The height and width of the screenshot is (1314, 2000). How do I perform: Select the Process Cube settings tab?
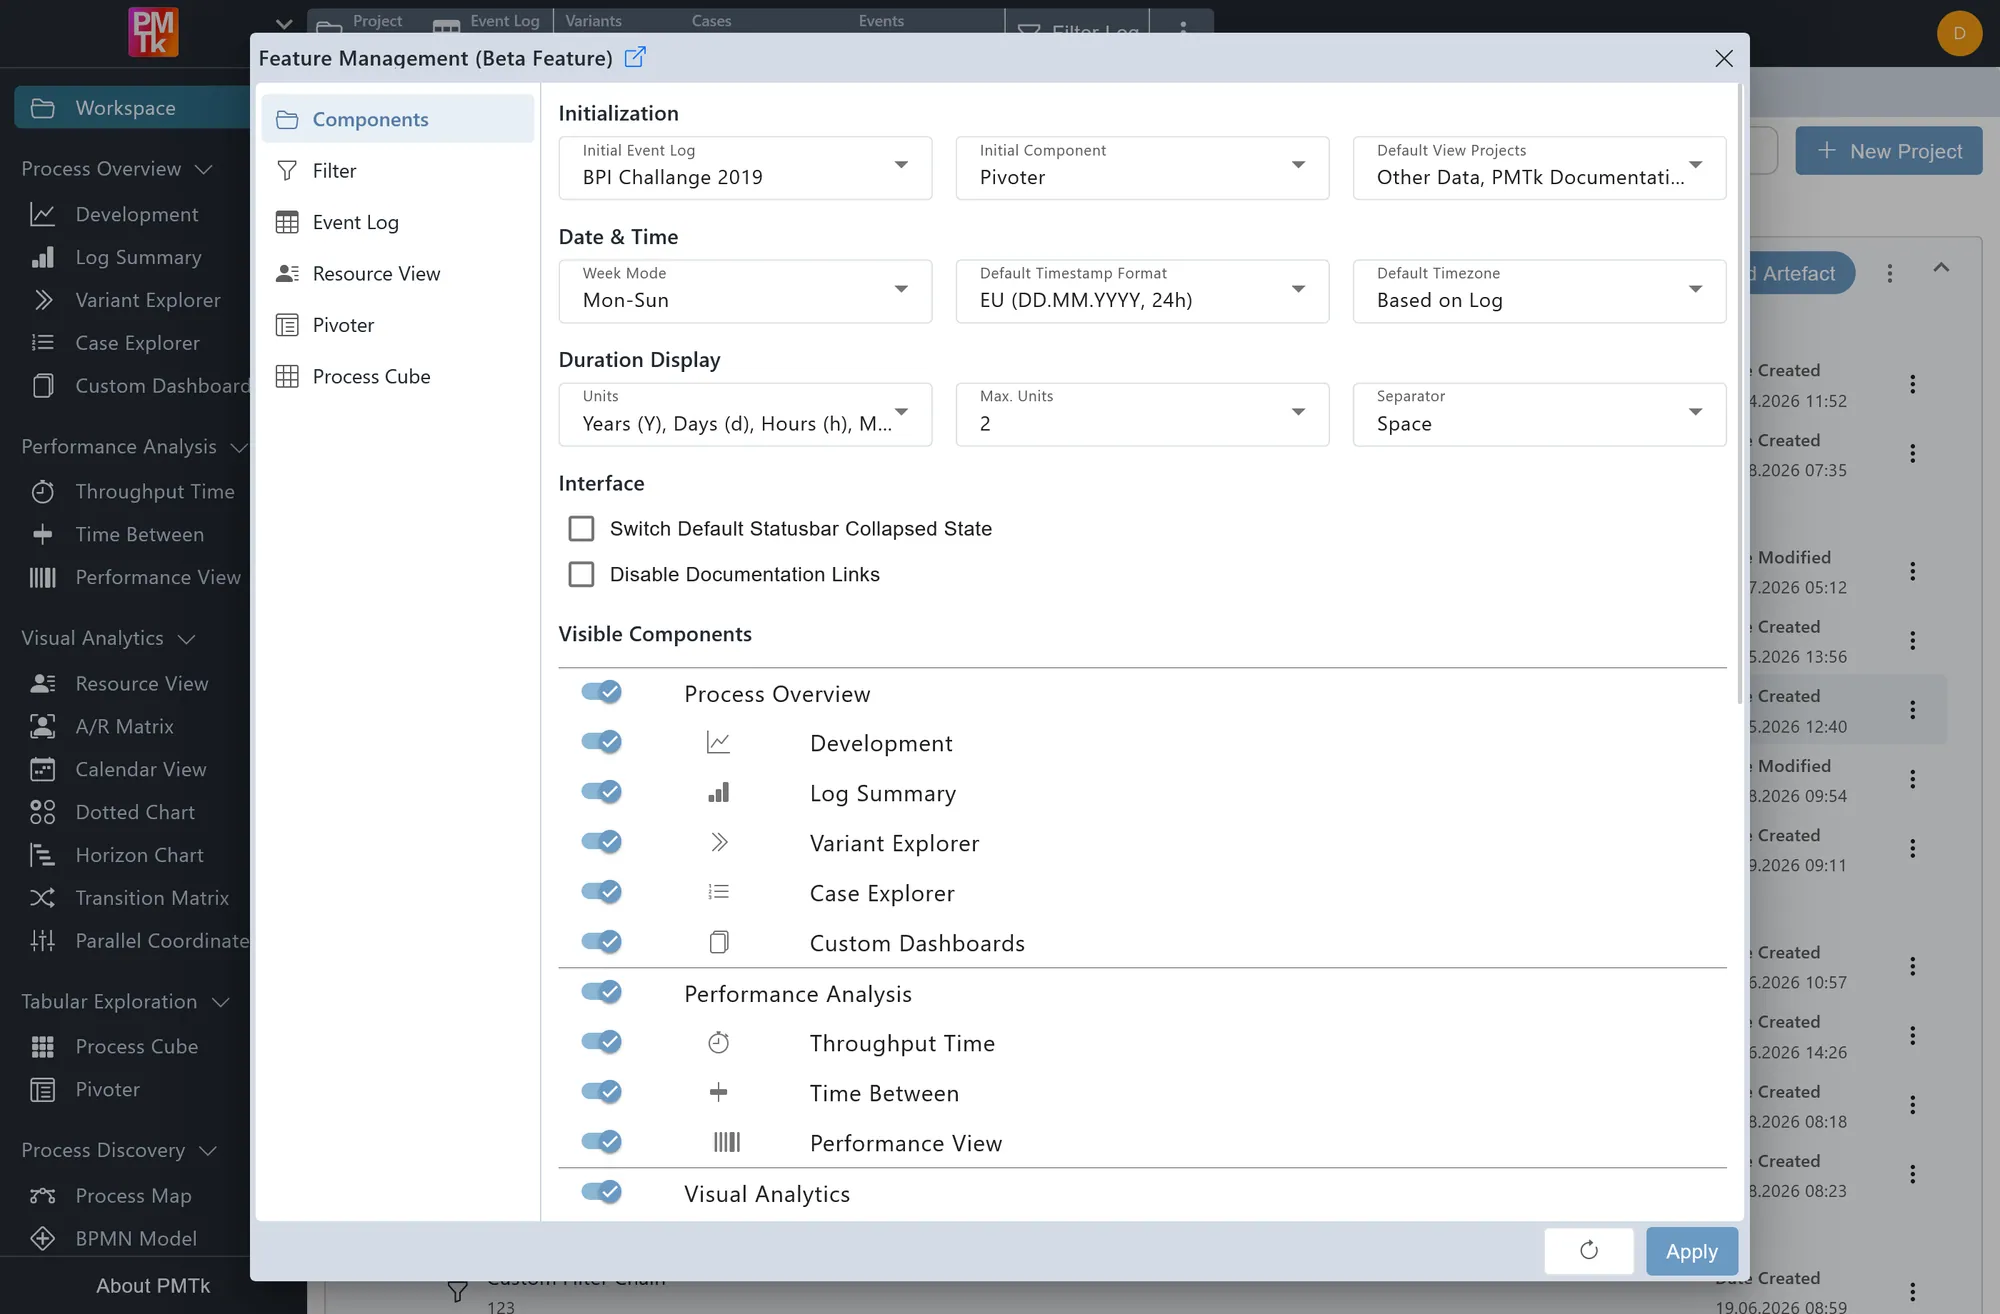pos(398,377)
